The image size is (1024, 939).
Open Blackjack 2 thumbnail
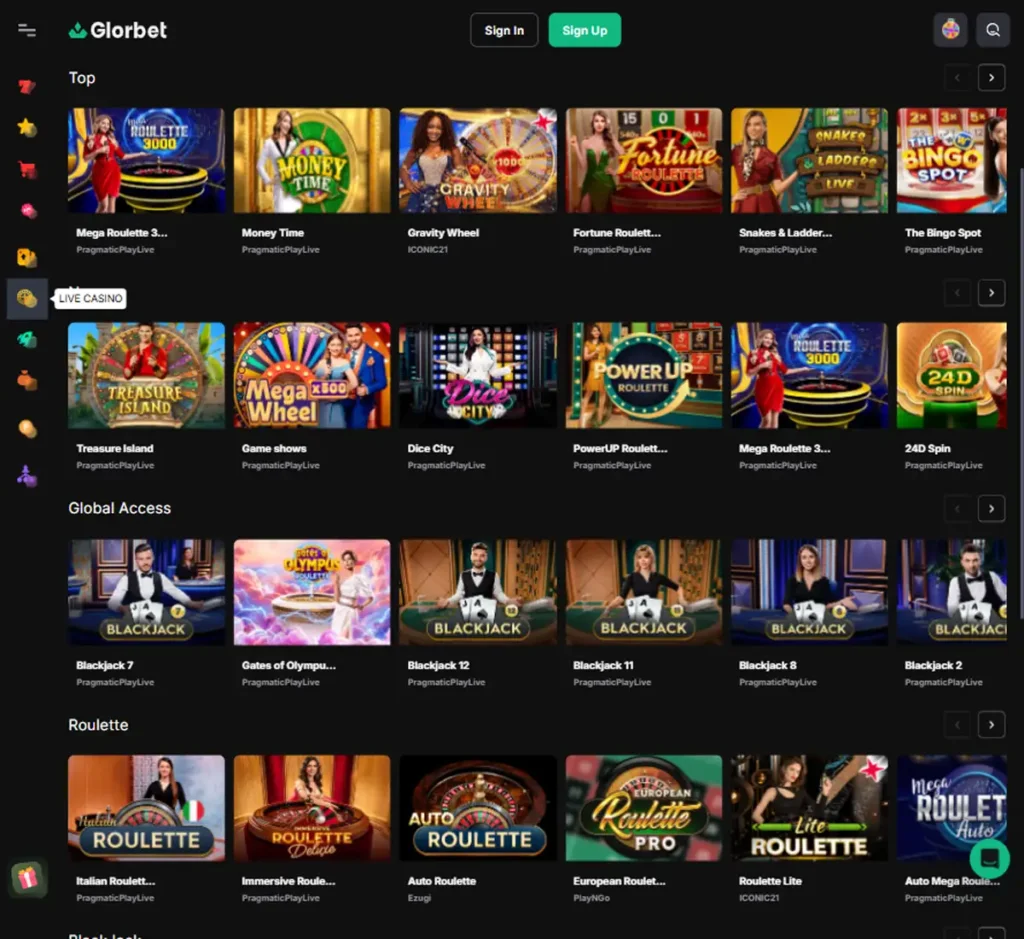tap(952, 592)
